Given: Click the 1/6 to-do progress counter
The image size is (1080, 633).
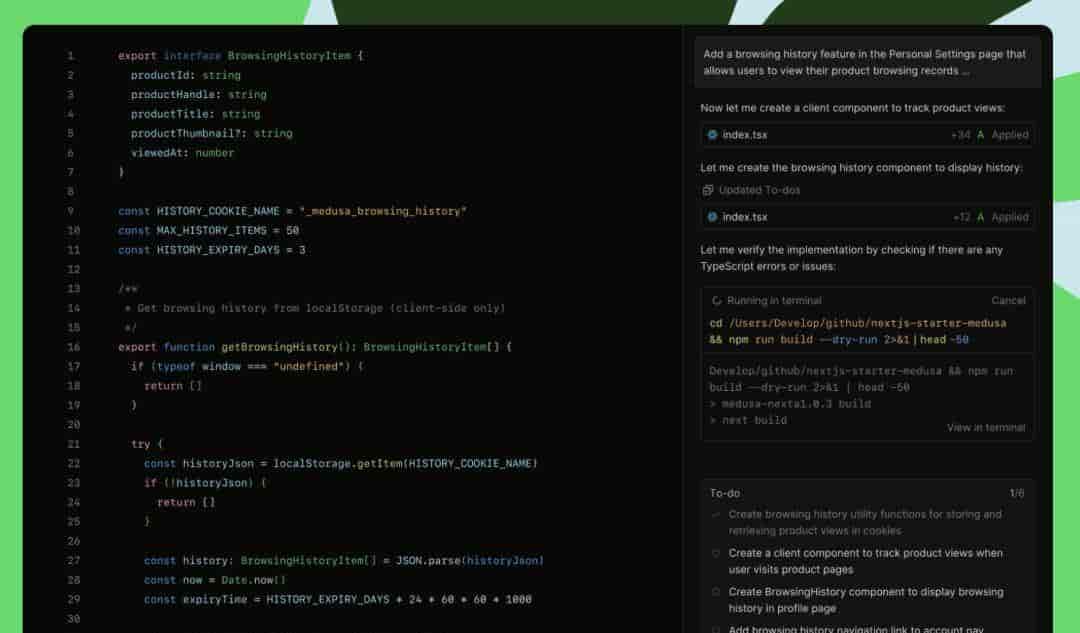Looking at the screenshot, I should coord(1017,493).
